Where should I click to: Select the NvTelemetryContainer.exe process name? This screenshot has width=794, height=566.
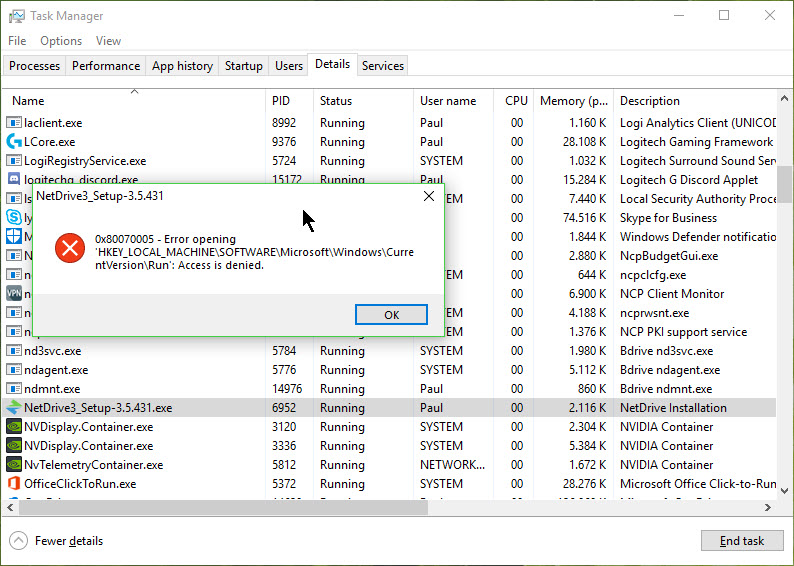click(x=94, y=464)
